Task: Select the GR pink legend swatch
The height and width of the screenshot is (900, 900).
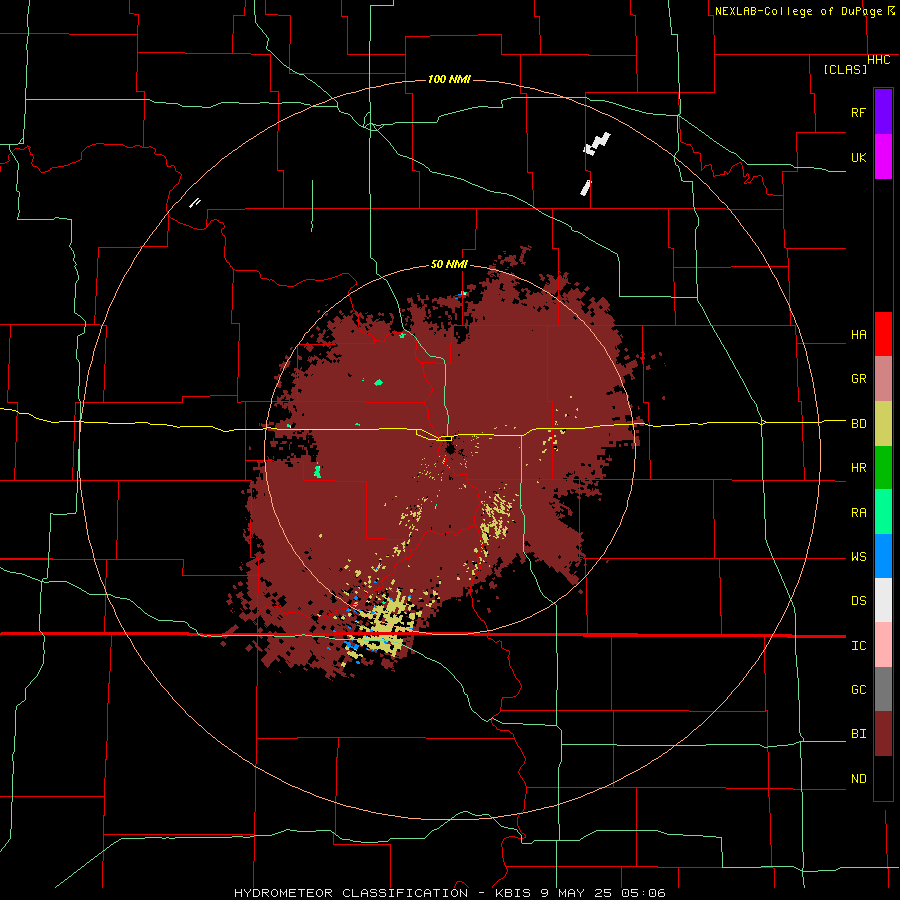Action: (x=883, y=379)
